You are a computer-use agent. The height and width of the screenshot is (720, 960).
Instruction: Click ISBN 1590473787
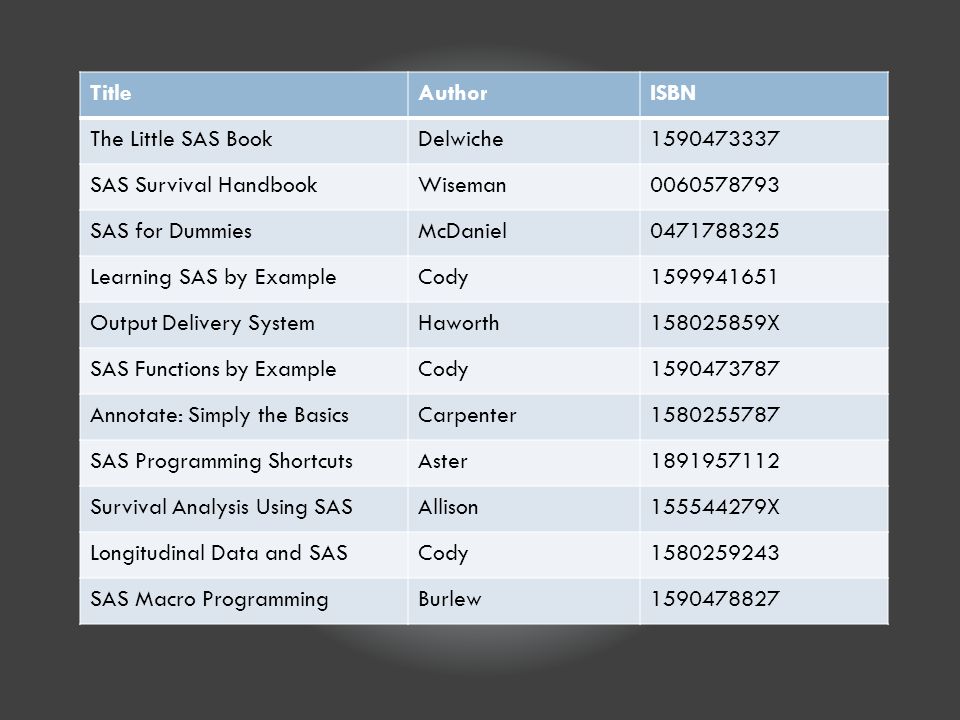[714, 369]
